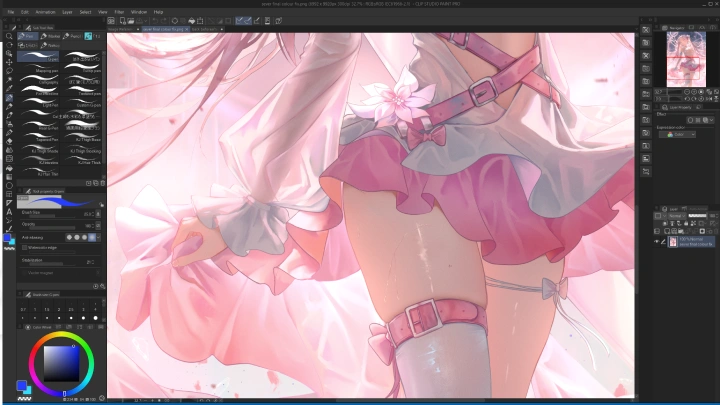Select the Move layer tool
720x405 pixels.
pyautogui.click(x=9, y=62)
